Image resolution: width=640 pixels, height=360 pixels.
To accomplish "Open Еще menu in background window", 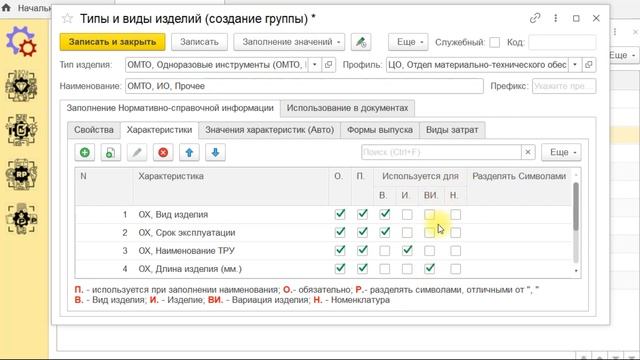I will pos(622,55).
